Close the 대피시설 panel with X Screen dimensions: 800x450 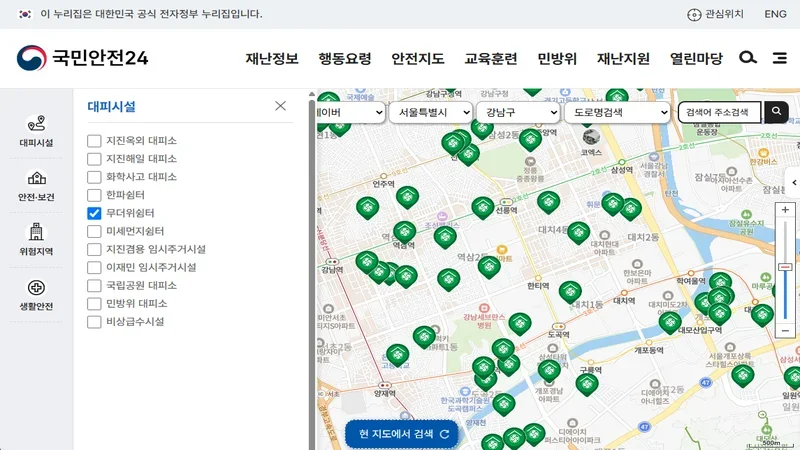point(280,106)
